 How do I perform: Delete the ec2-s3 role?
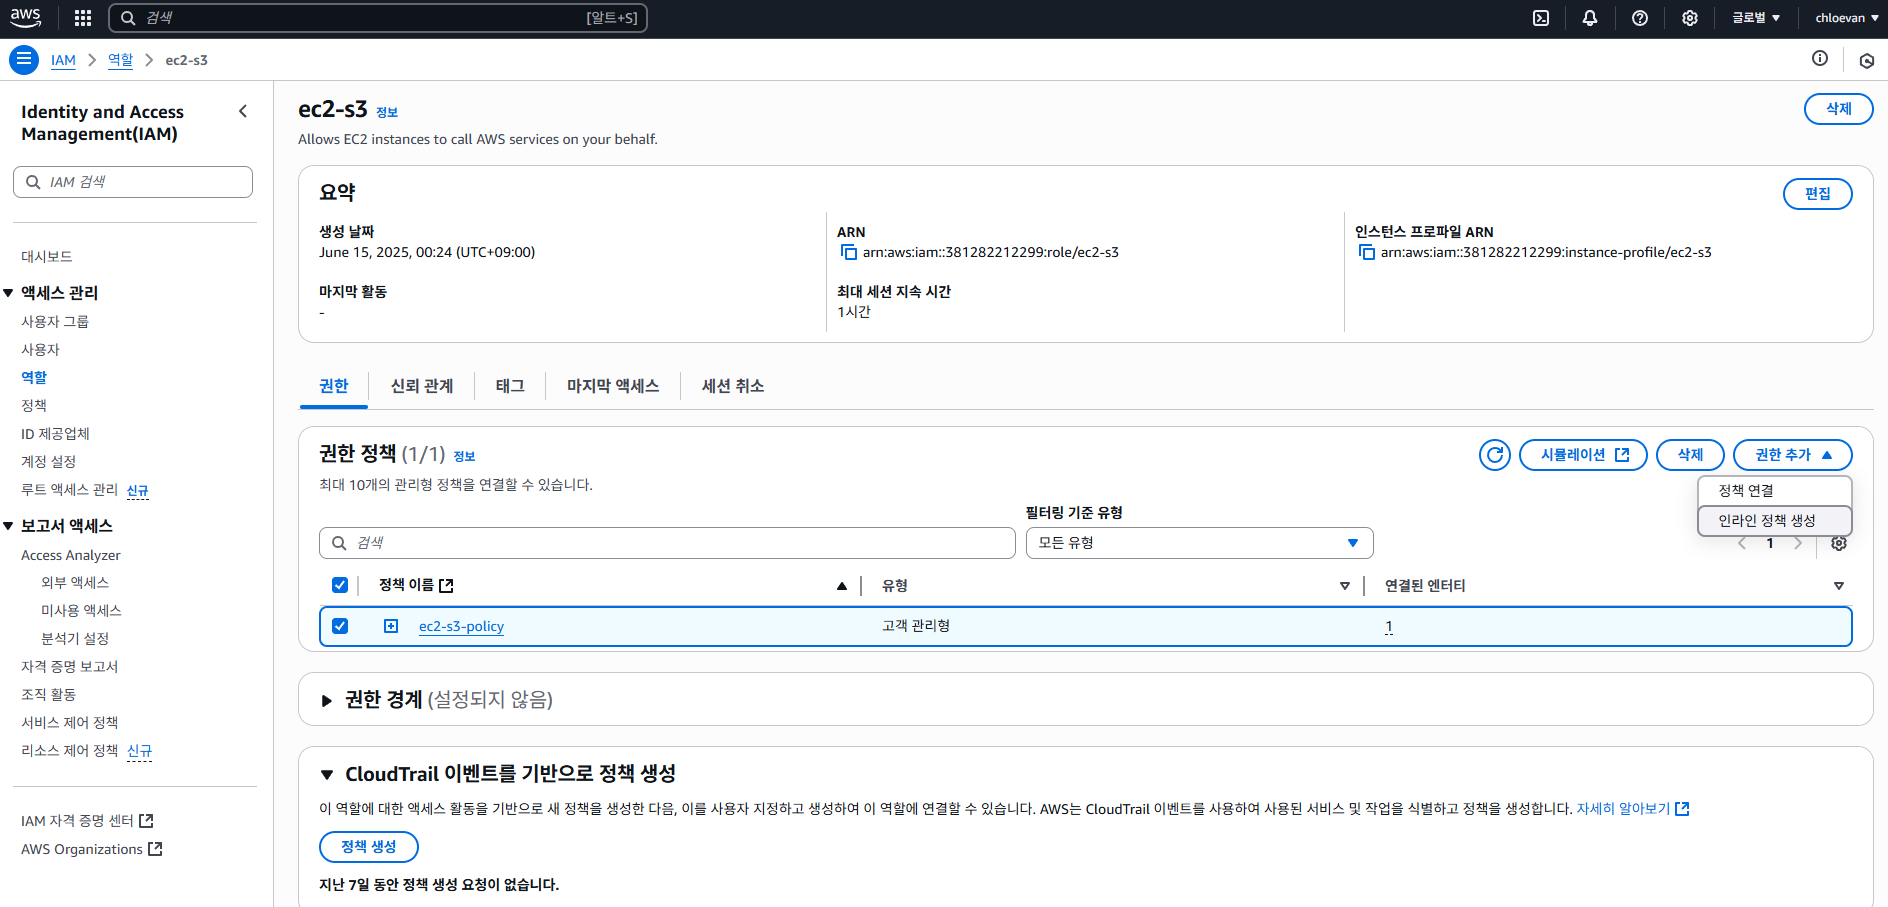pos(1838,109)
